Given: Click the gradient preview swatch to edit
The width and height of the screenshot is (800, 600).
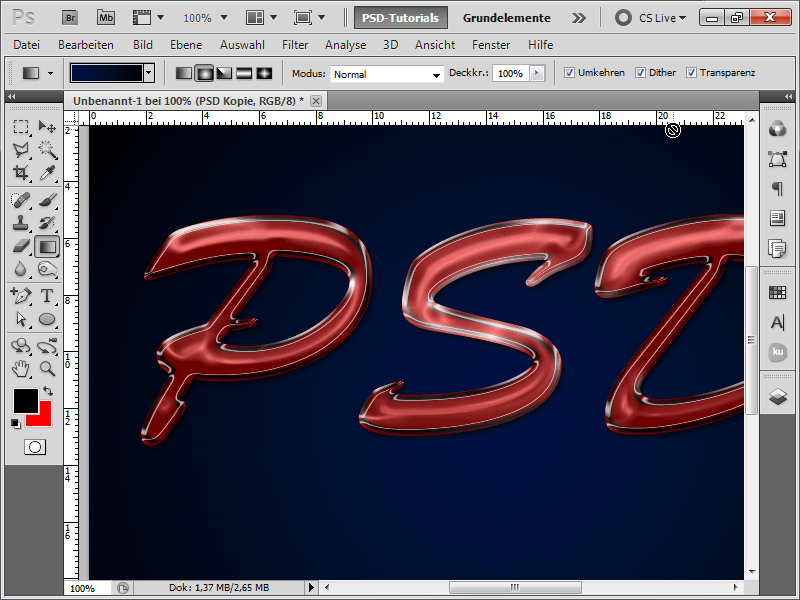Looking at the screenshot, I should pyautogui.click(x=107, y=73).
